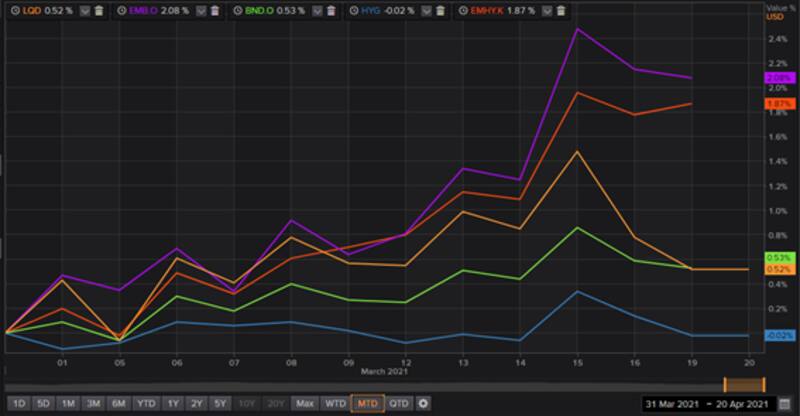
Task: Open the LQD series dropdown arrow
Action: pyautogui.click(x=83, y=10)
